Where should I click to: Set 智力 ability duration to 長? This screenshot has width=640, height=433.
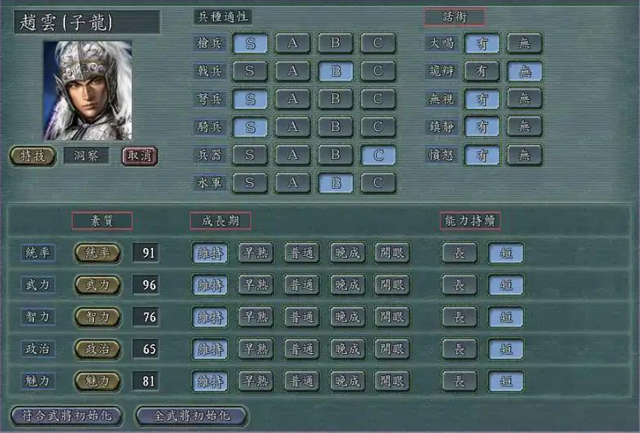460,317
